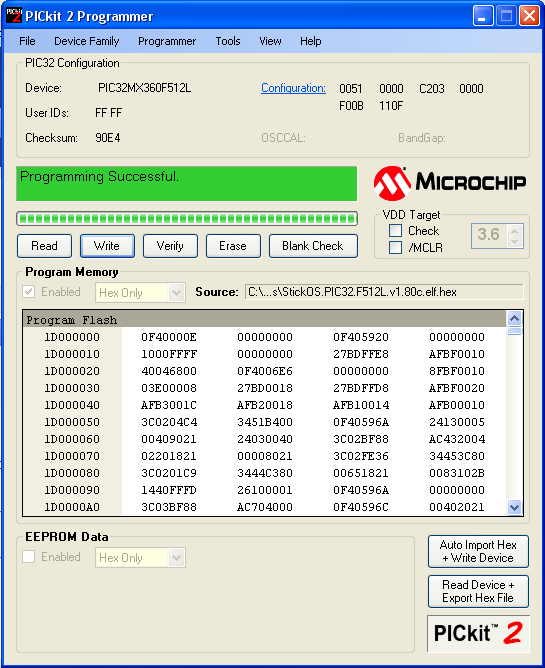Click memory cell 24130005
The width and height of the screenshot is (545, 668).
click(x=457, y=422)
